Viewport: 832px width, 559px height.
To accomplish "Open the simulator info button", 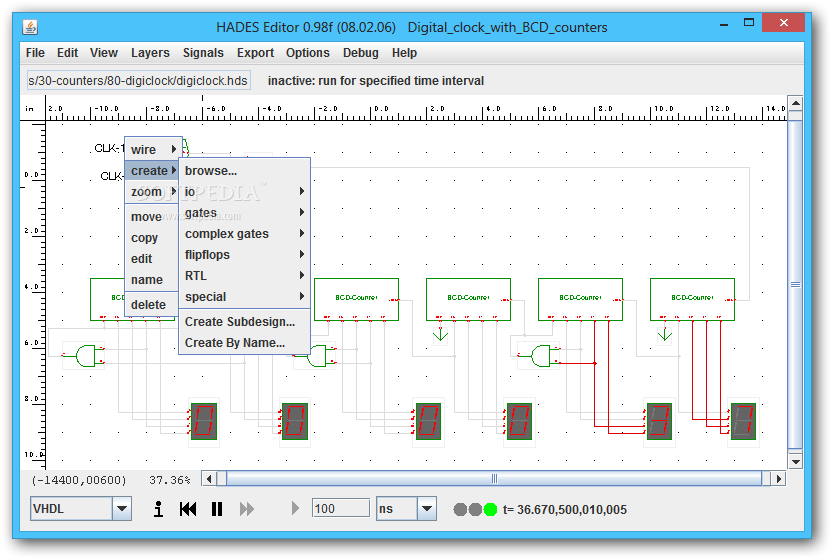I will [x=158, y=509].
